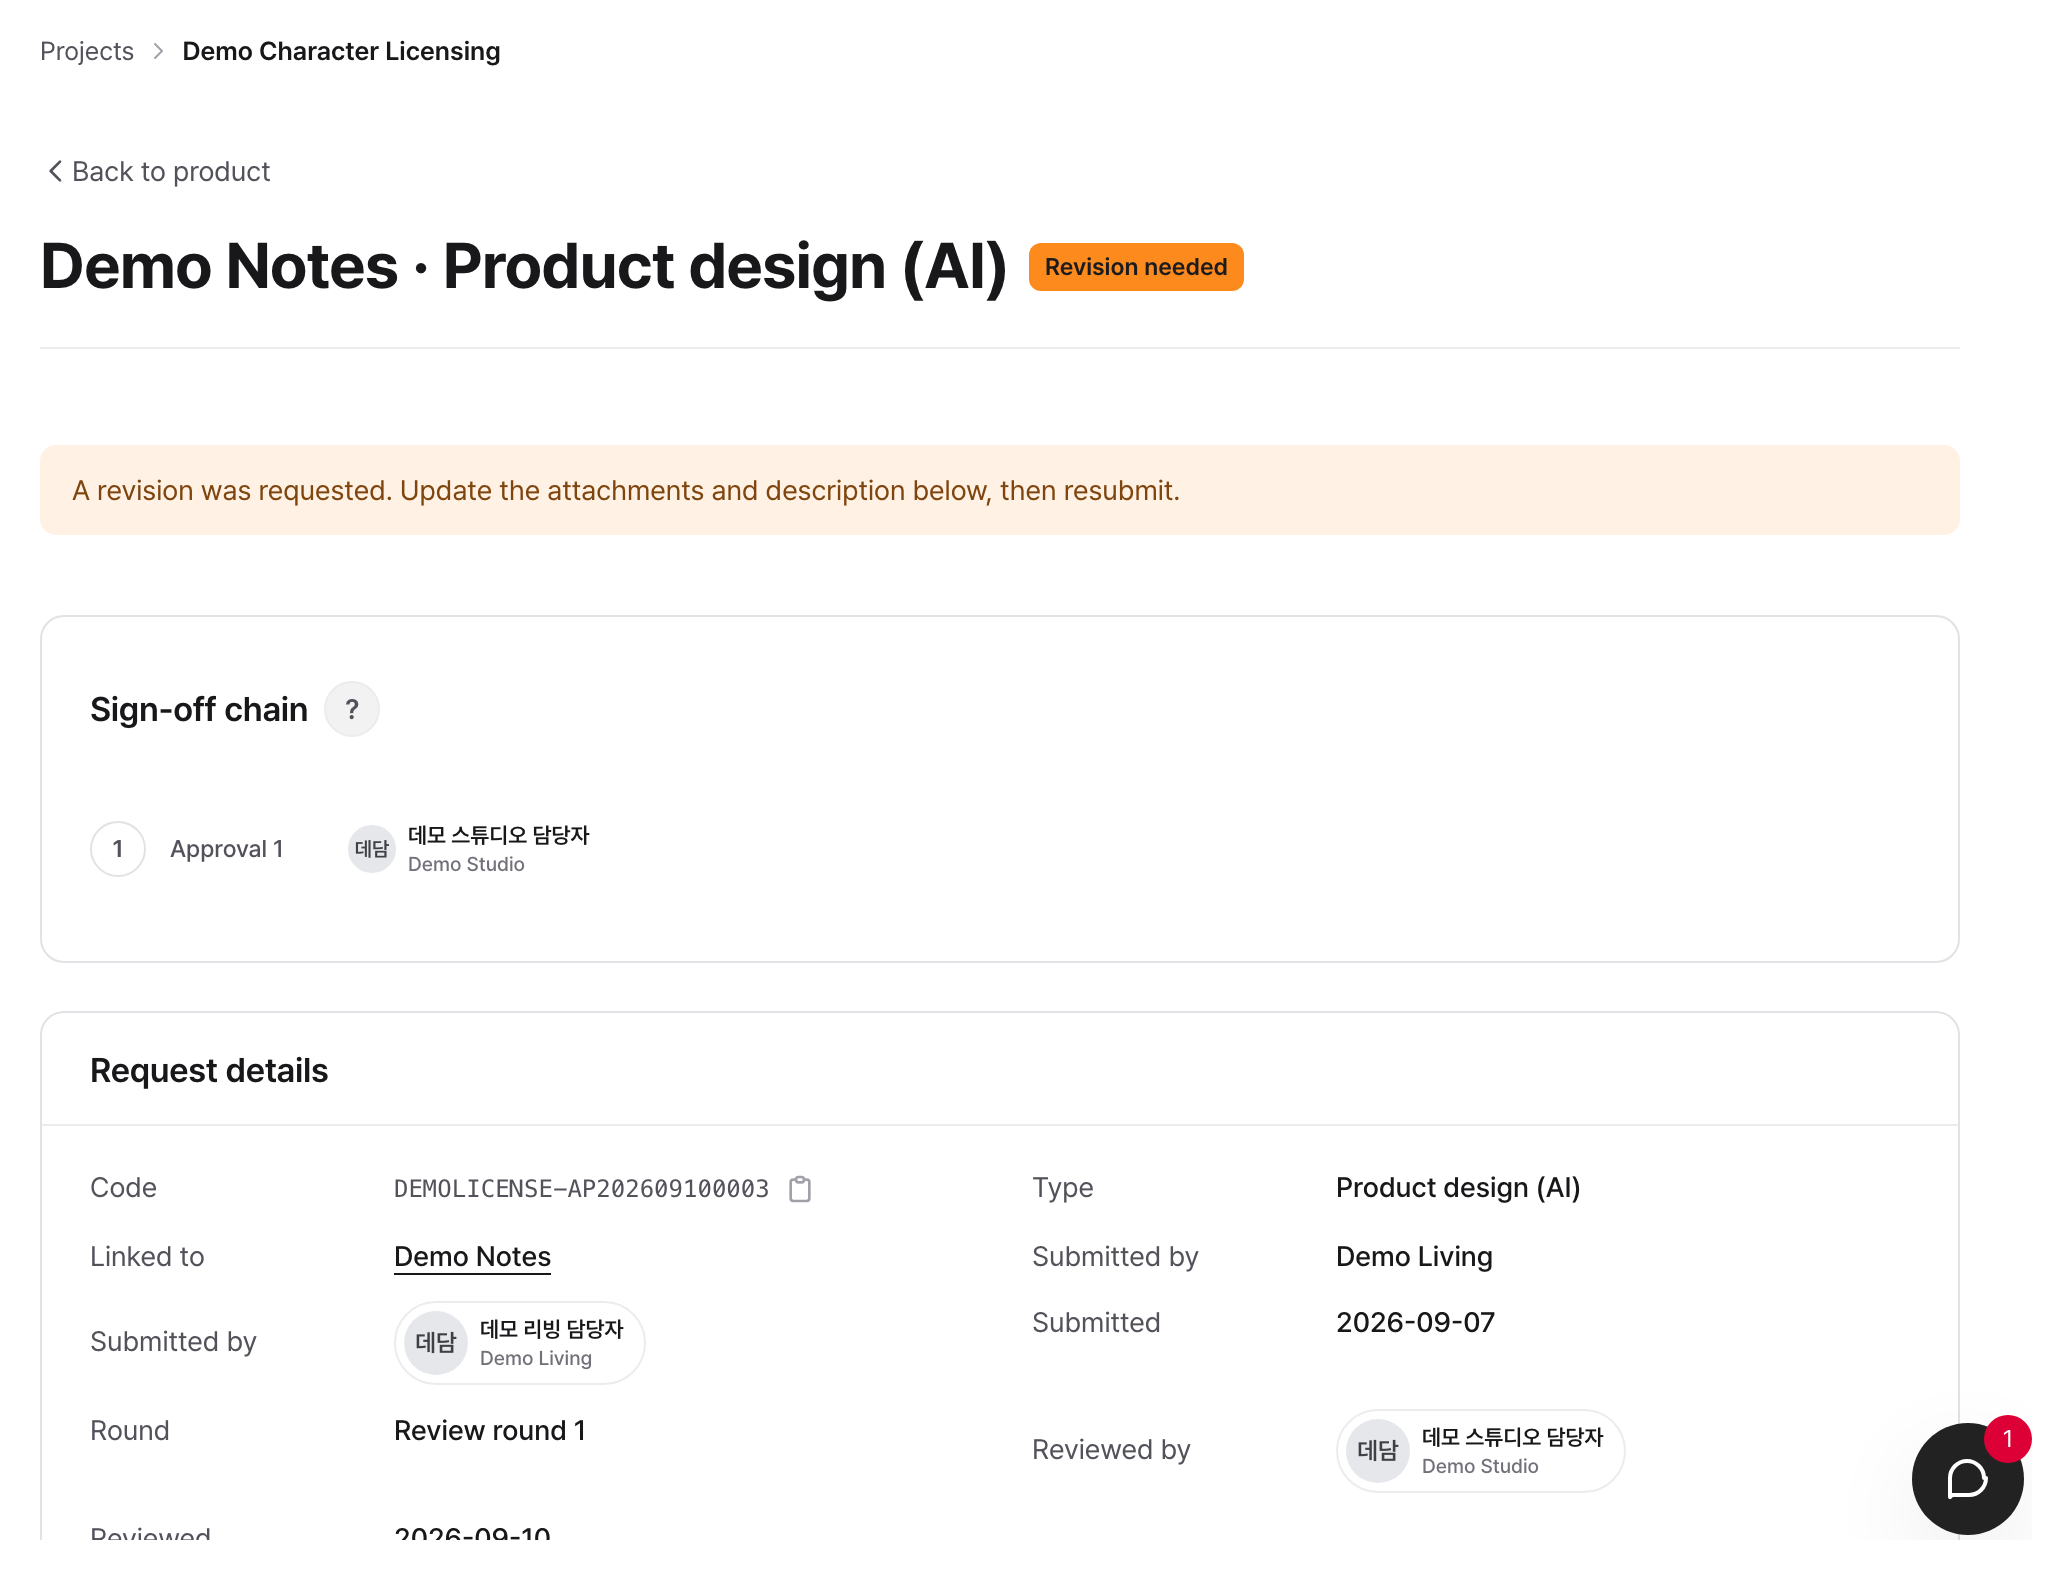This screenshot has height=1580, width=2072.
Task: Open Demo Character Licensing breadcrumb
Action: pos(341,51)
